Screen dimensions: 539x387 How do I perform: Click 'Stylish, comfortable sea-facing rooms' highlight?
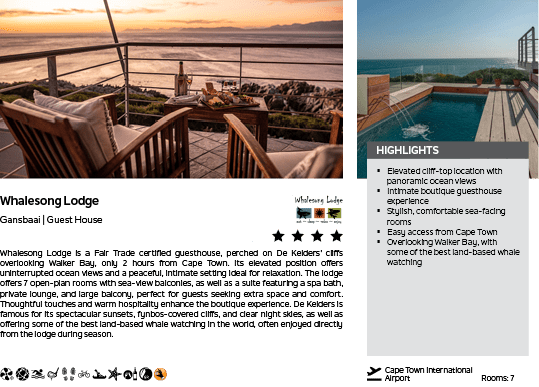pyautogui.click(x=446, y=216)
